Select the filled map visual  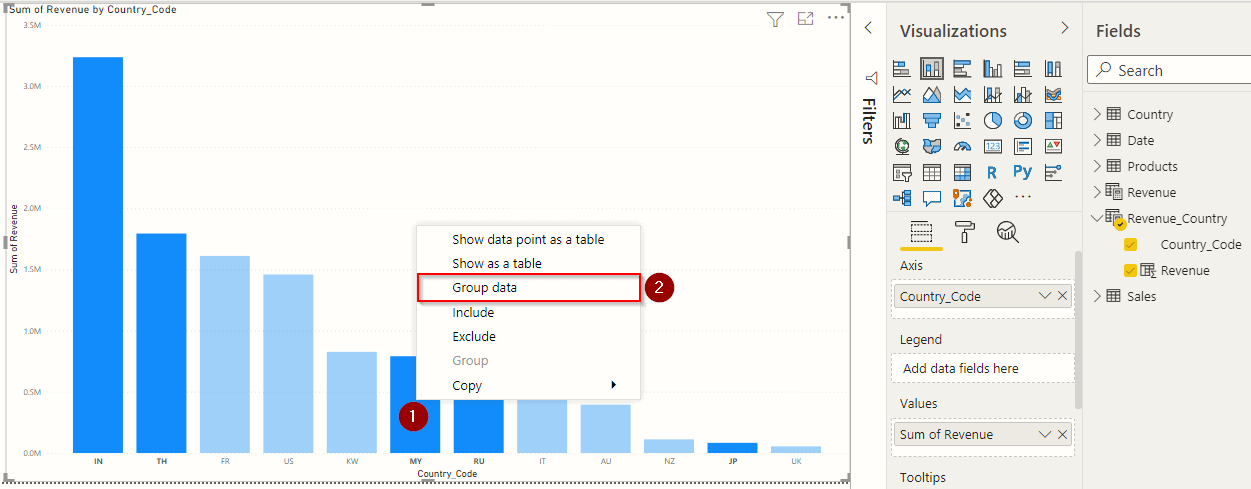tap(932, 146)
